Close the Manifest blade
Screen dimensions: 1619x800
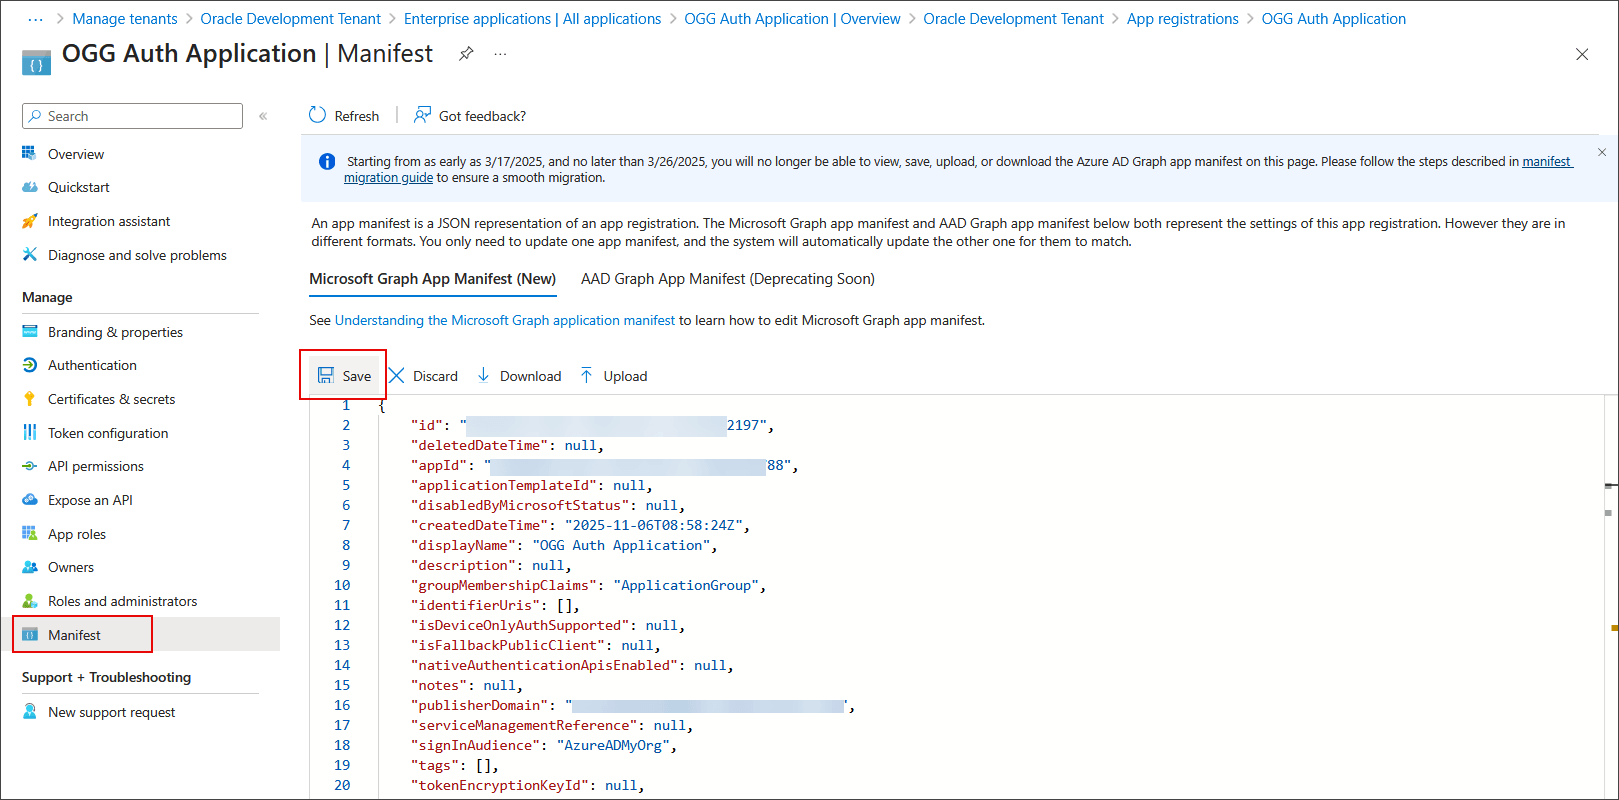click(1582, 54)
